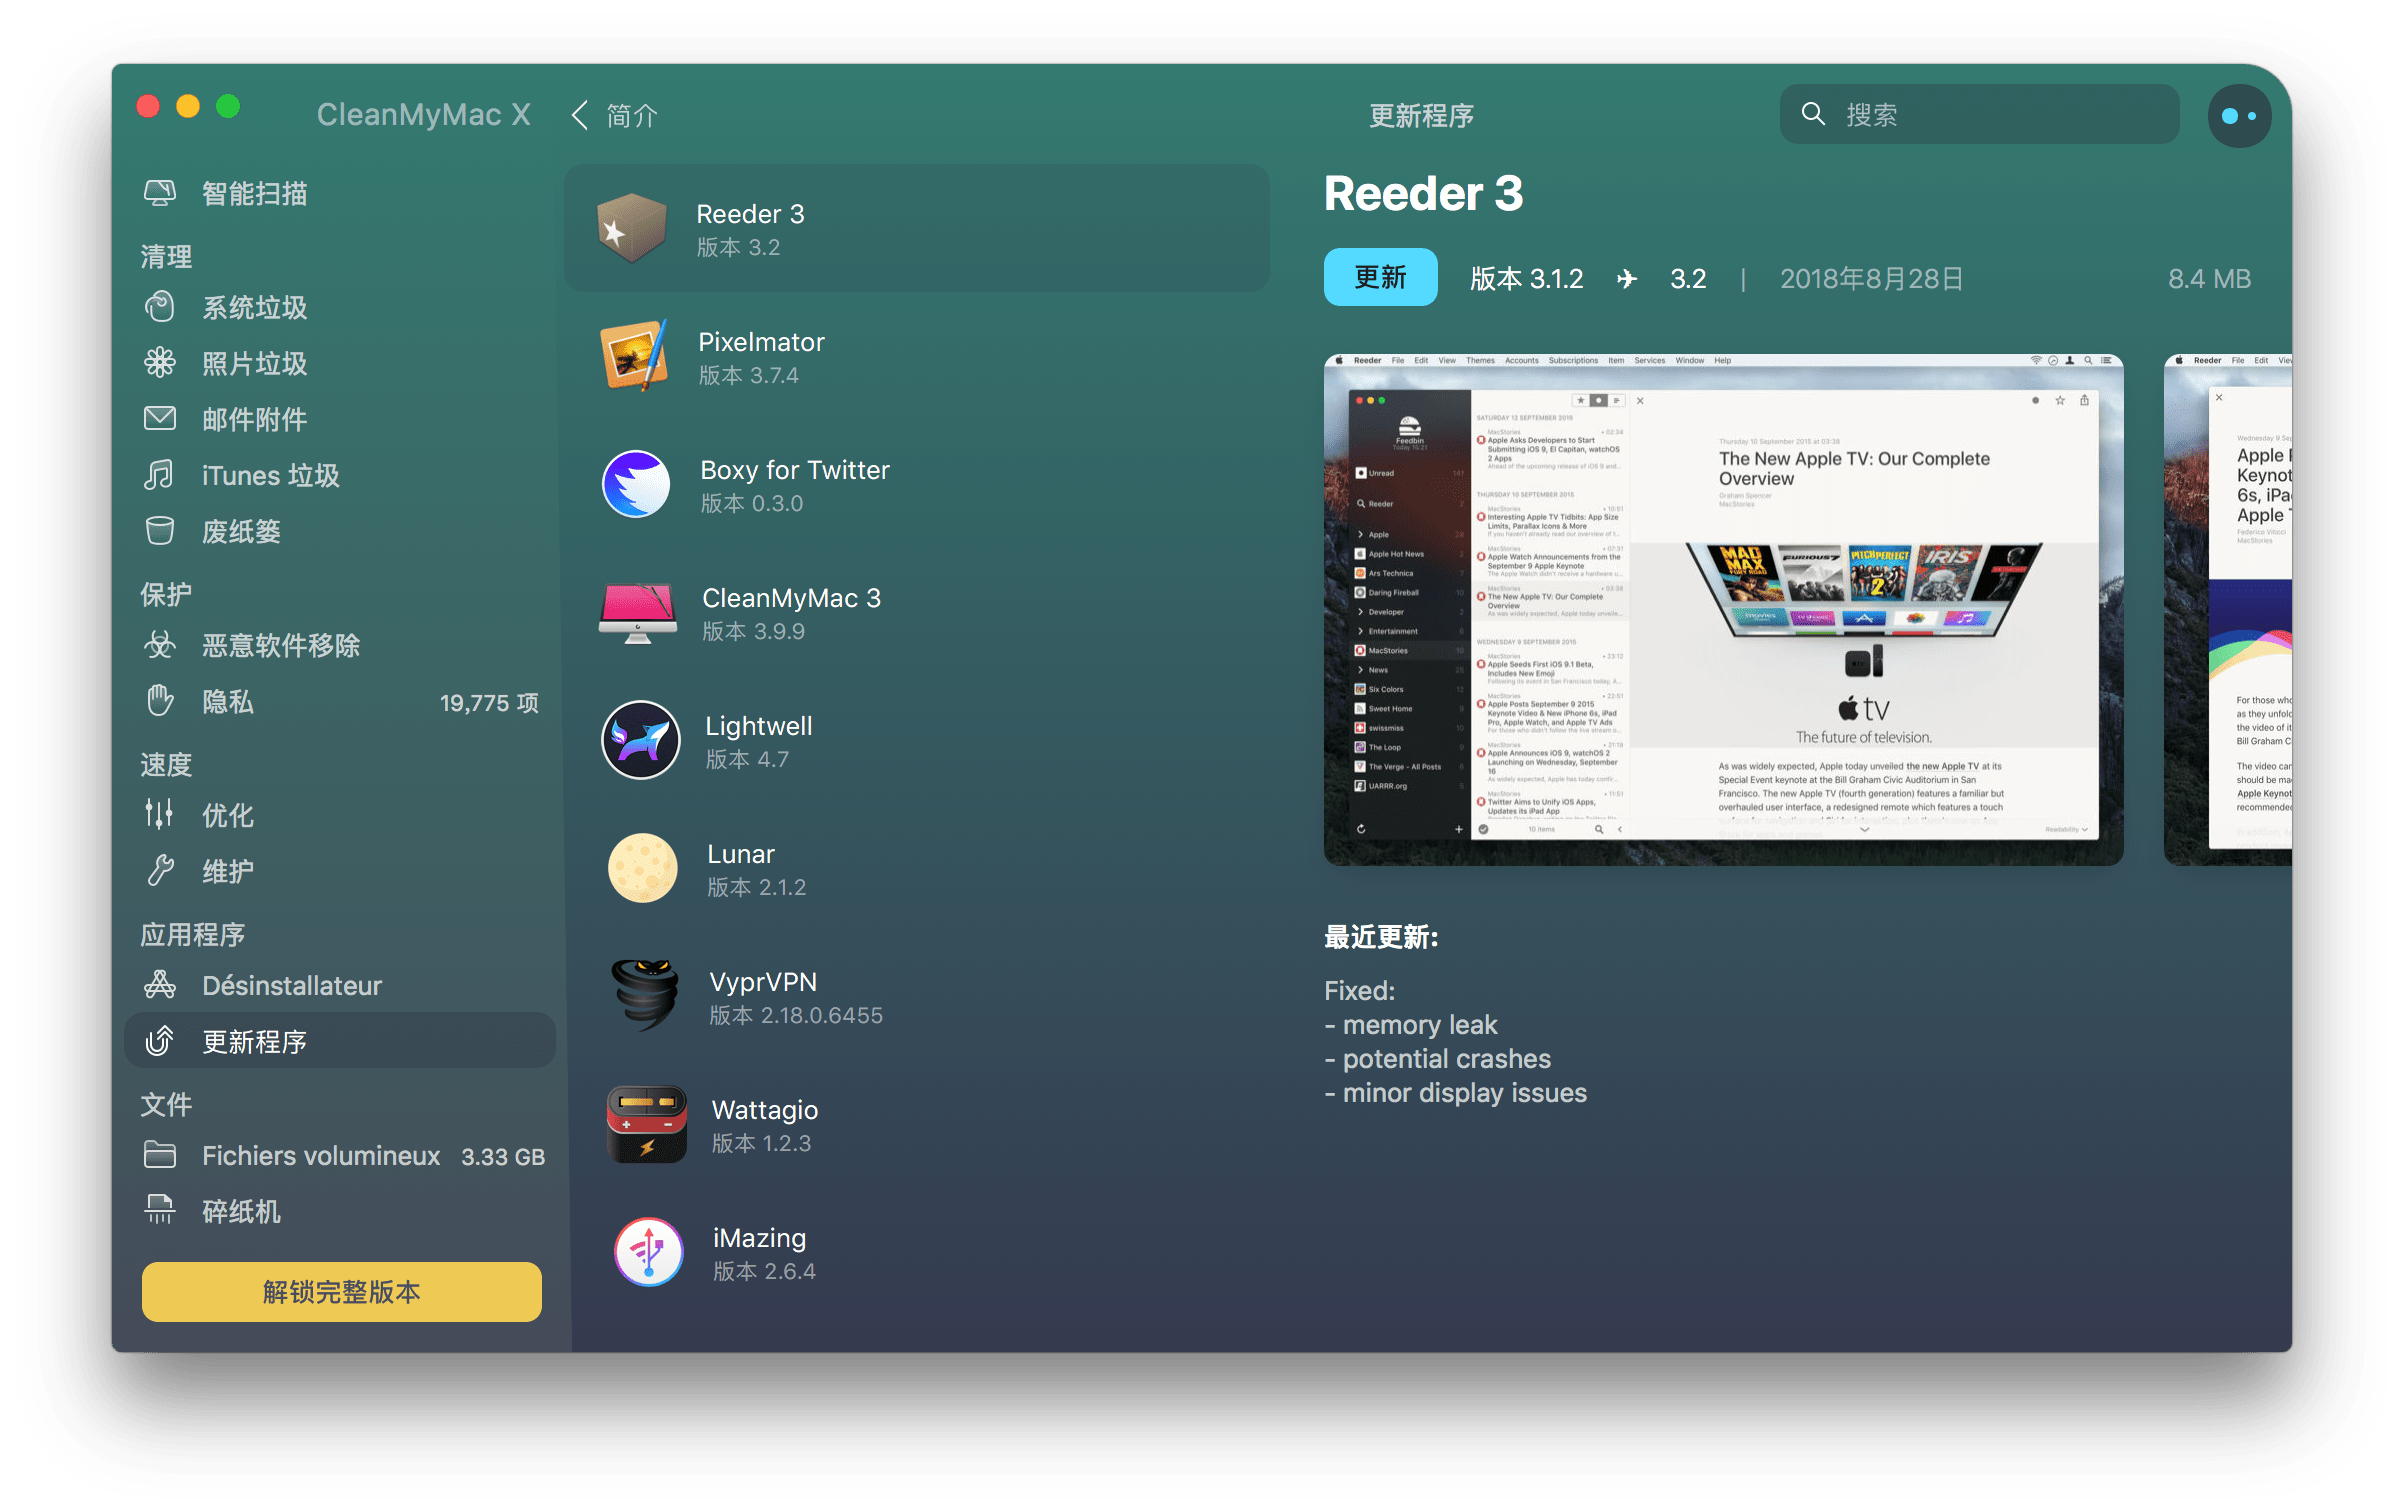2404x1512 pixels.
Task: Open the assistant dots button
Action: [x=2240, y=116]
